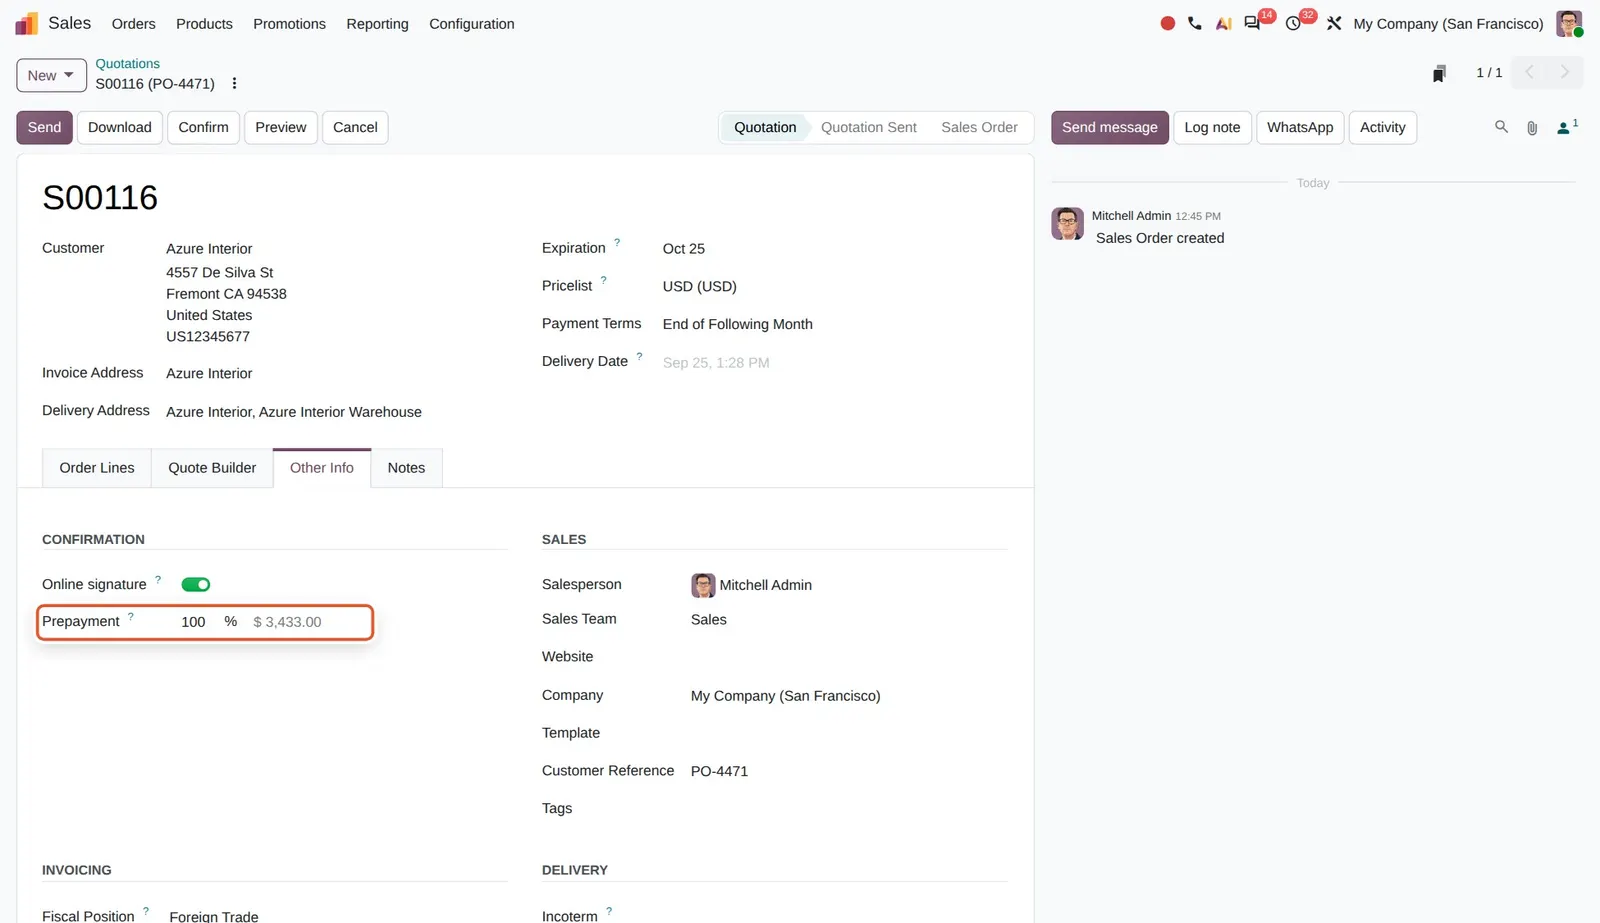The image size is (1600, 923).
Task: Click the Delivery Date help question mark
Action: [x=639, y=356]
